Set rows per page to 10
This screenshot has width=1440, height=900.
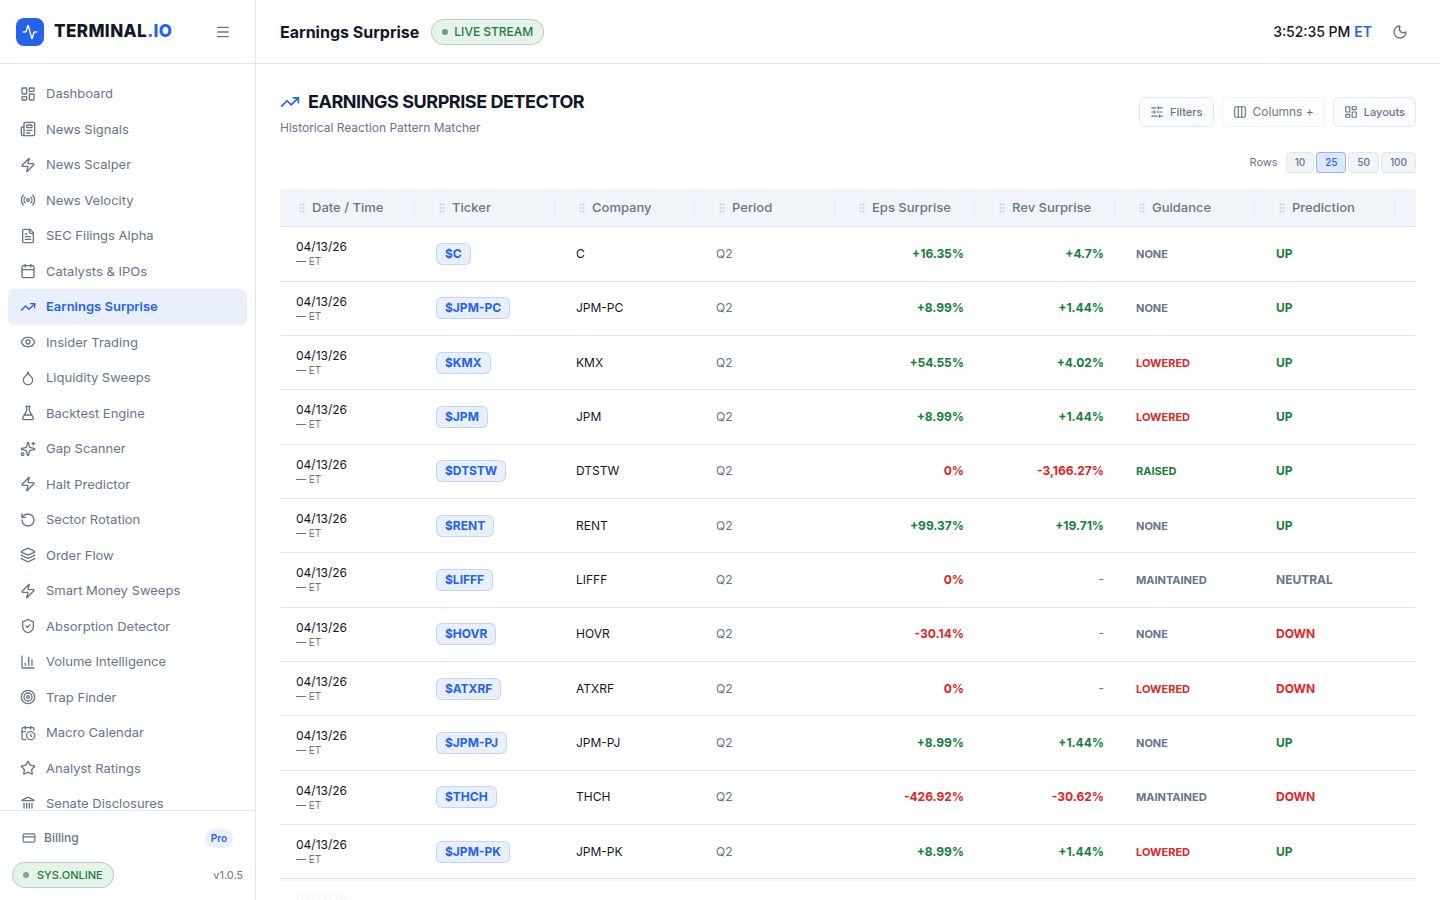click(1299, 162)
